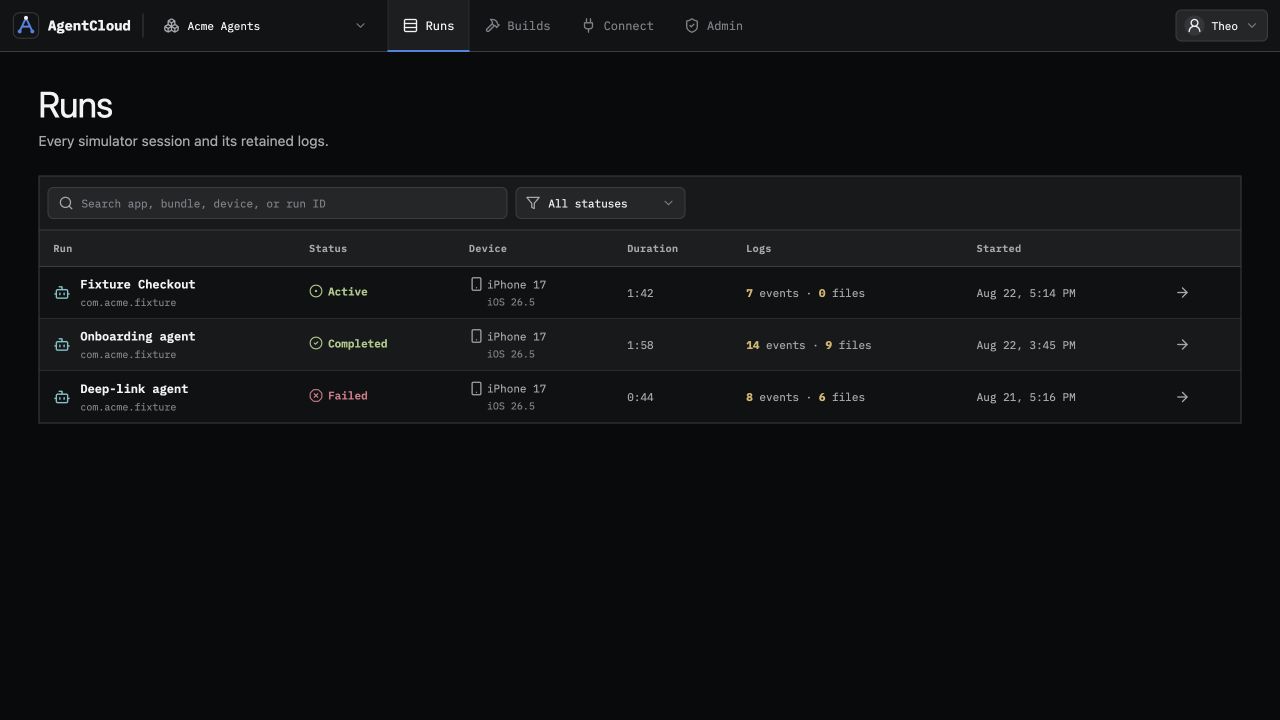
Task: Click the Aug 22, 3:45 PM timestamp
Action: tap(1026, 345)
